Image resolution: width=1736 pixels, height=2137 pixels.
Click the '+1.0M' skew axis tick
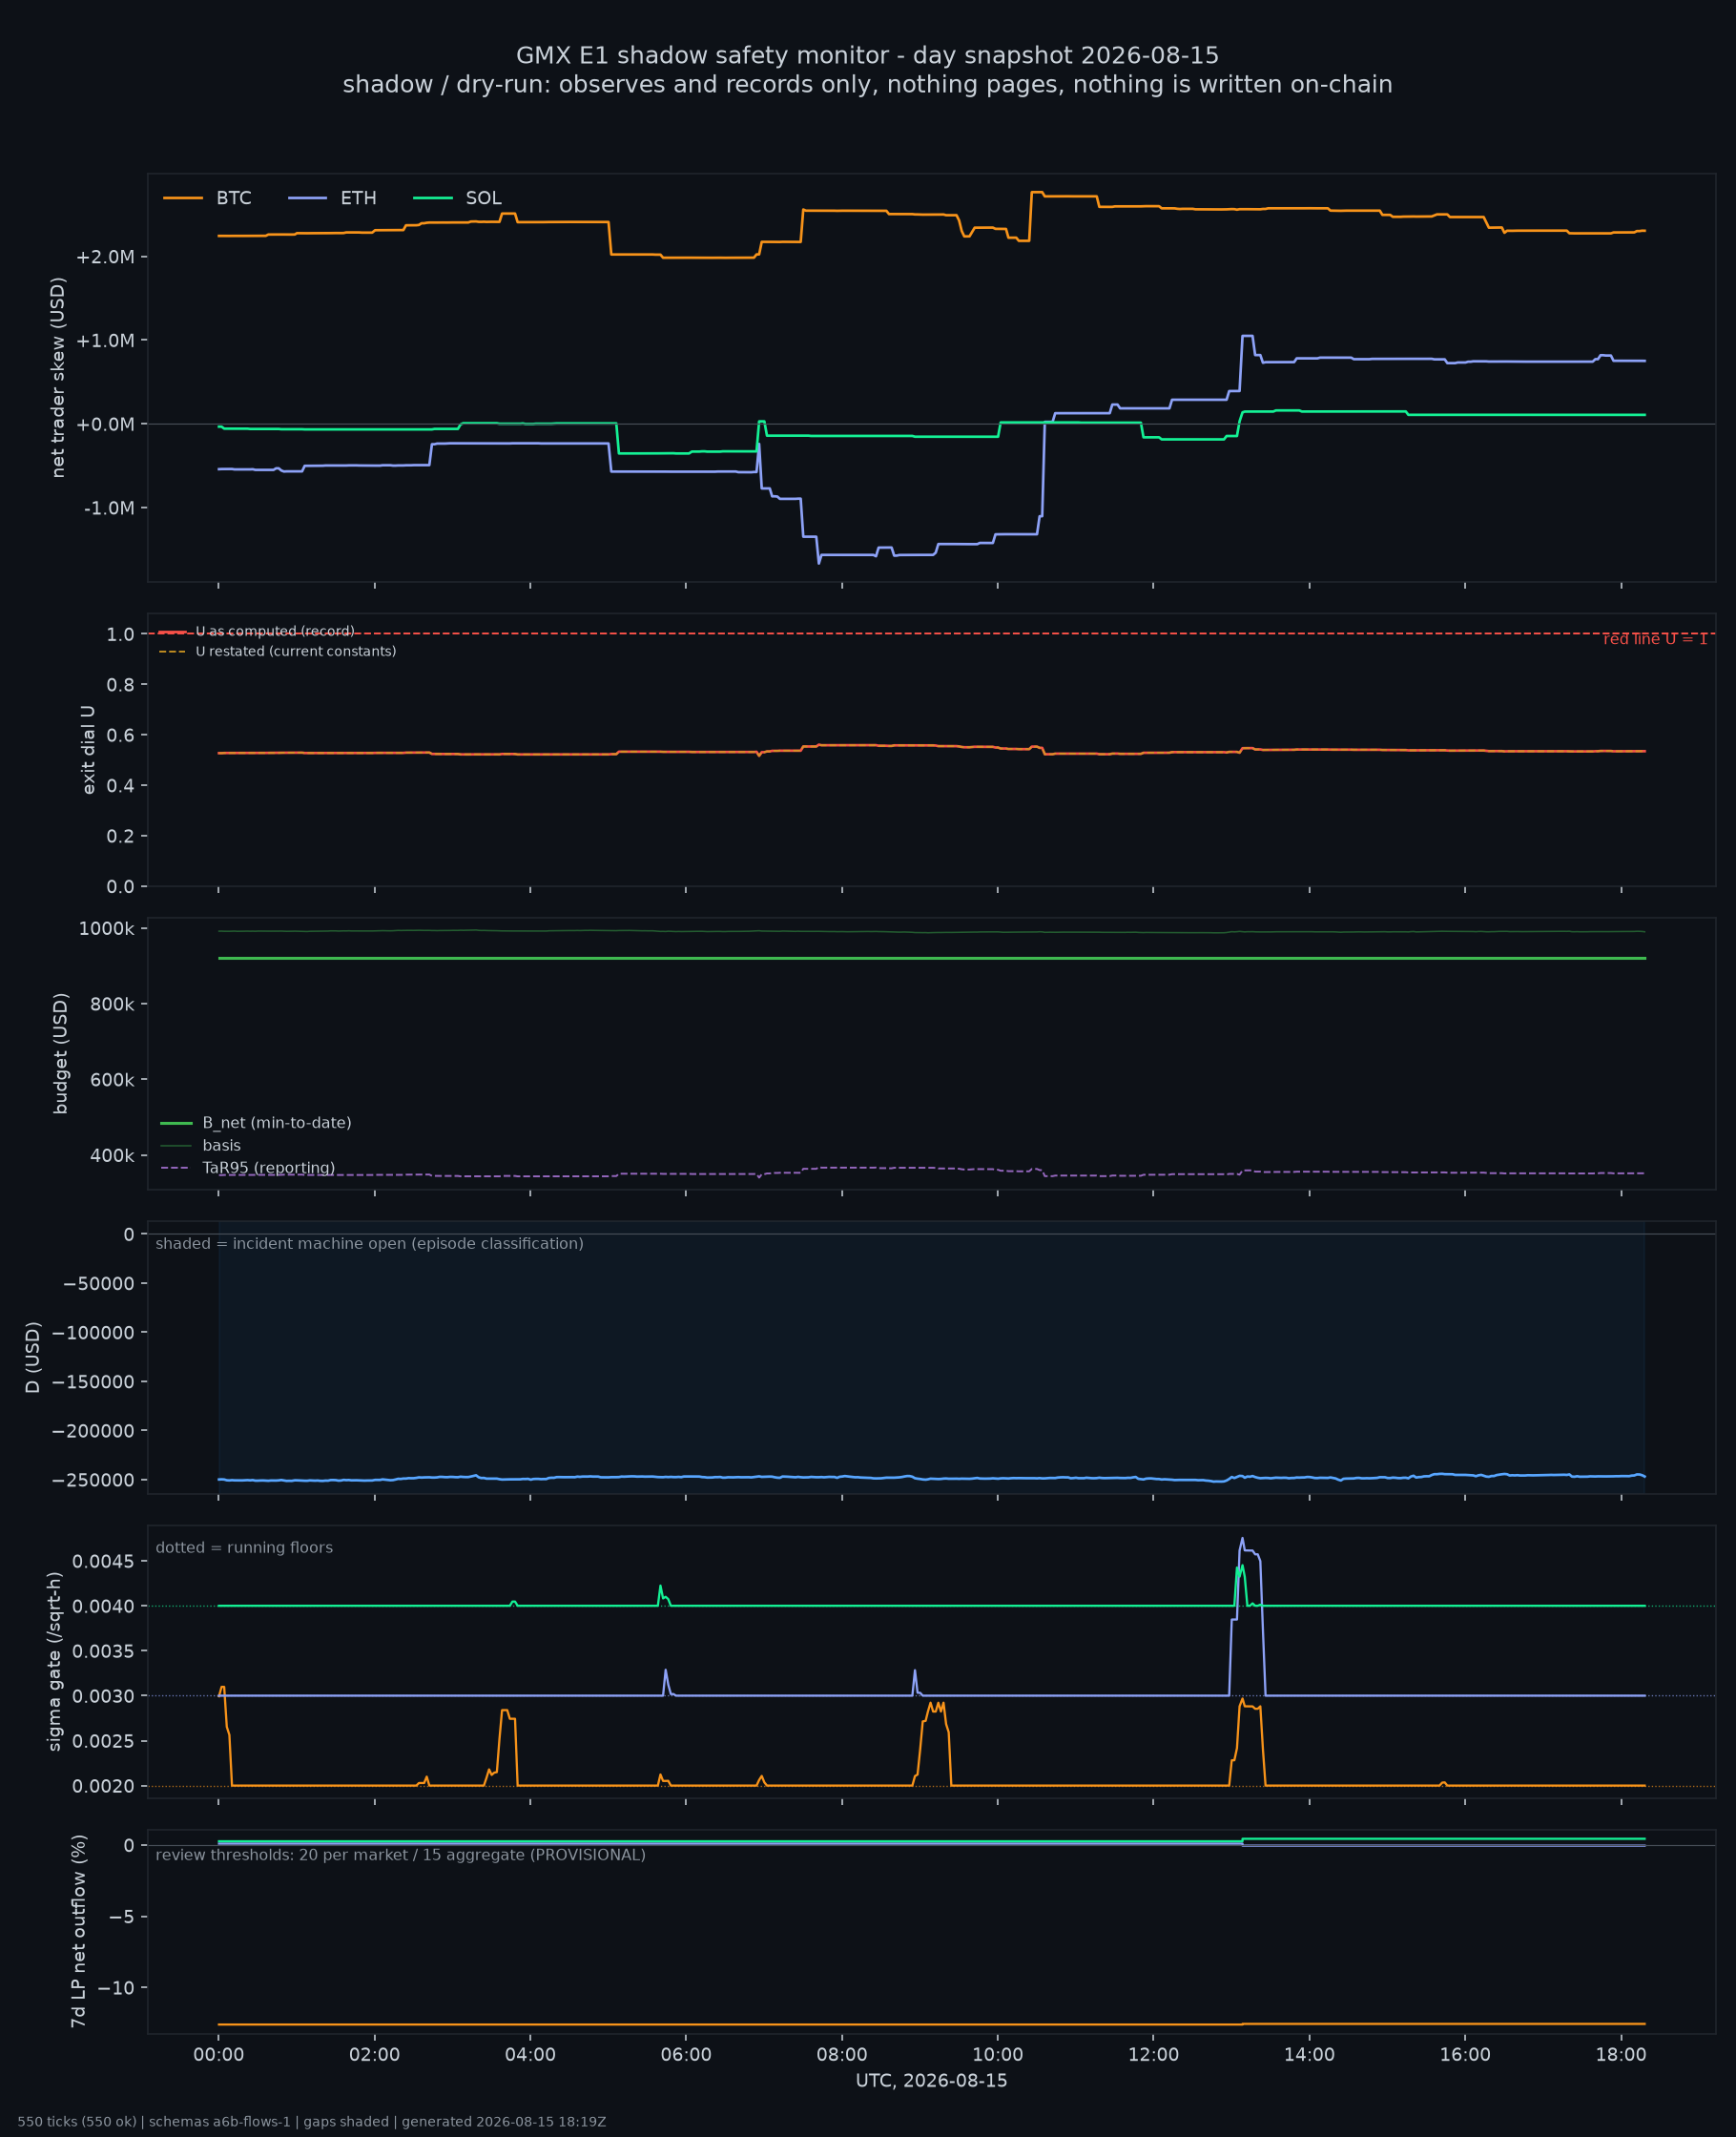pyautogui.click(x=105, y=341)
